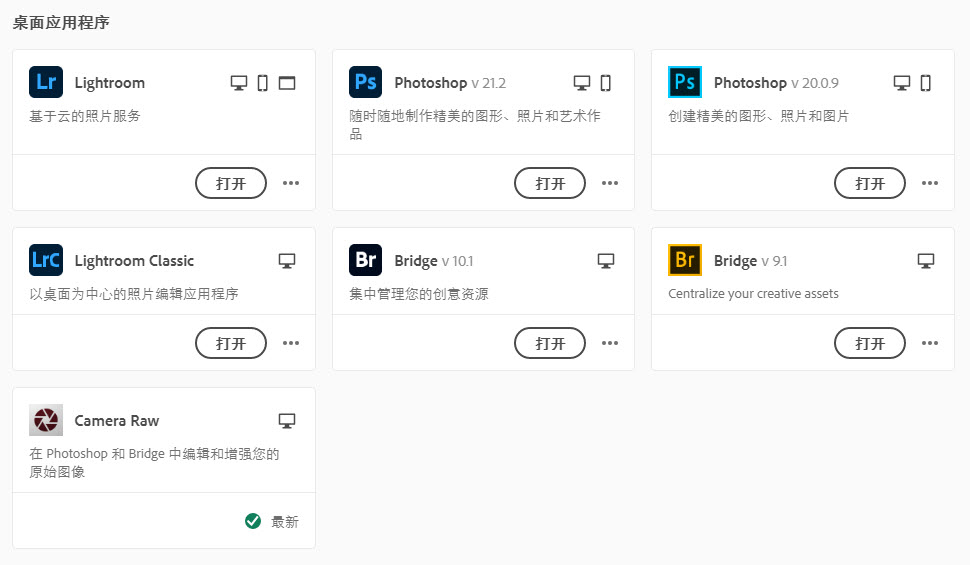Screen dimensions: 970x565
Task: Click Bridge v 9.1 desktop platform icon
Action: pos(926,261)
